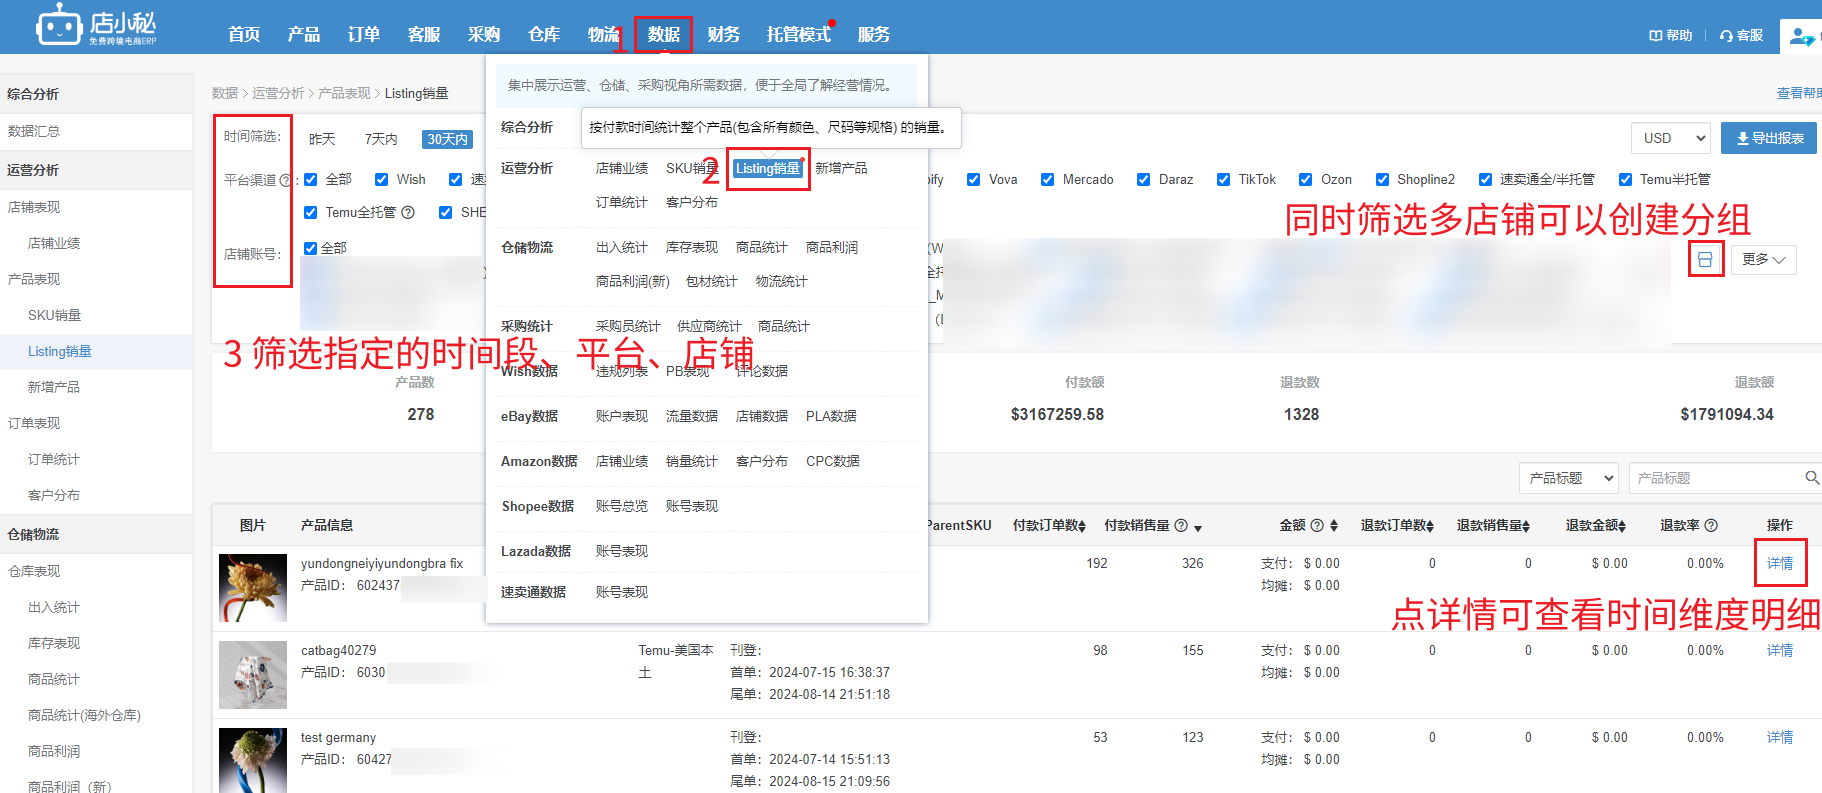Viewport: 1822px width, 793px height.
Task: Uncheck Temu半托管 checkbox
Action: point(1625,179)
